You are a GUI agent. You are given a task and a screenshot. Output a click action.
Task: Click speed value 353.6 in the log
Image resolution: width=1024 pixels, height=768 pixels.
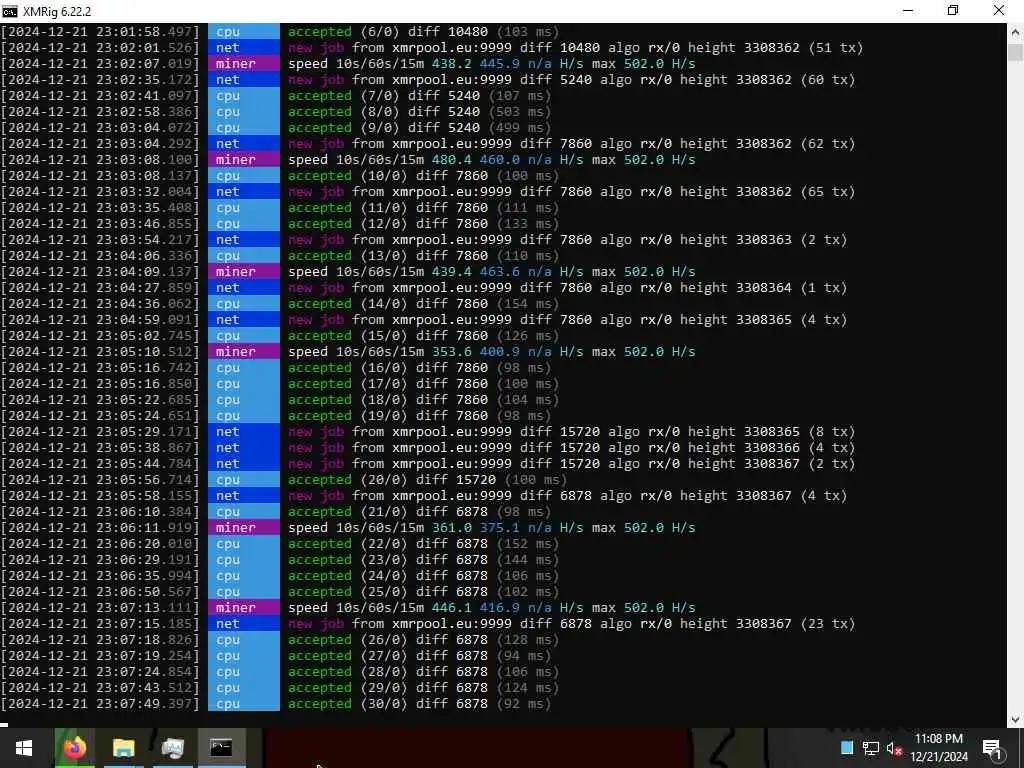coord(451,351)
